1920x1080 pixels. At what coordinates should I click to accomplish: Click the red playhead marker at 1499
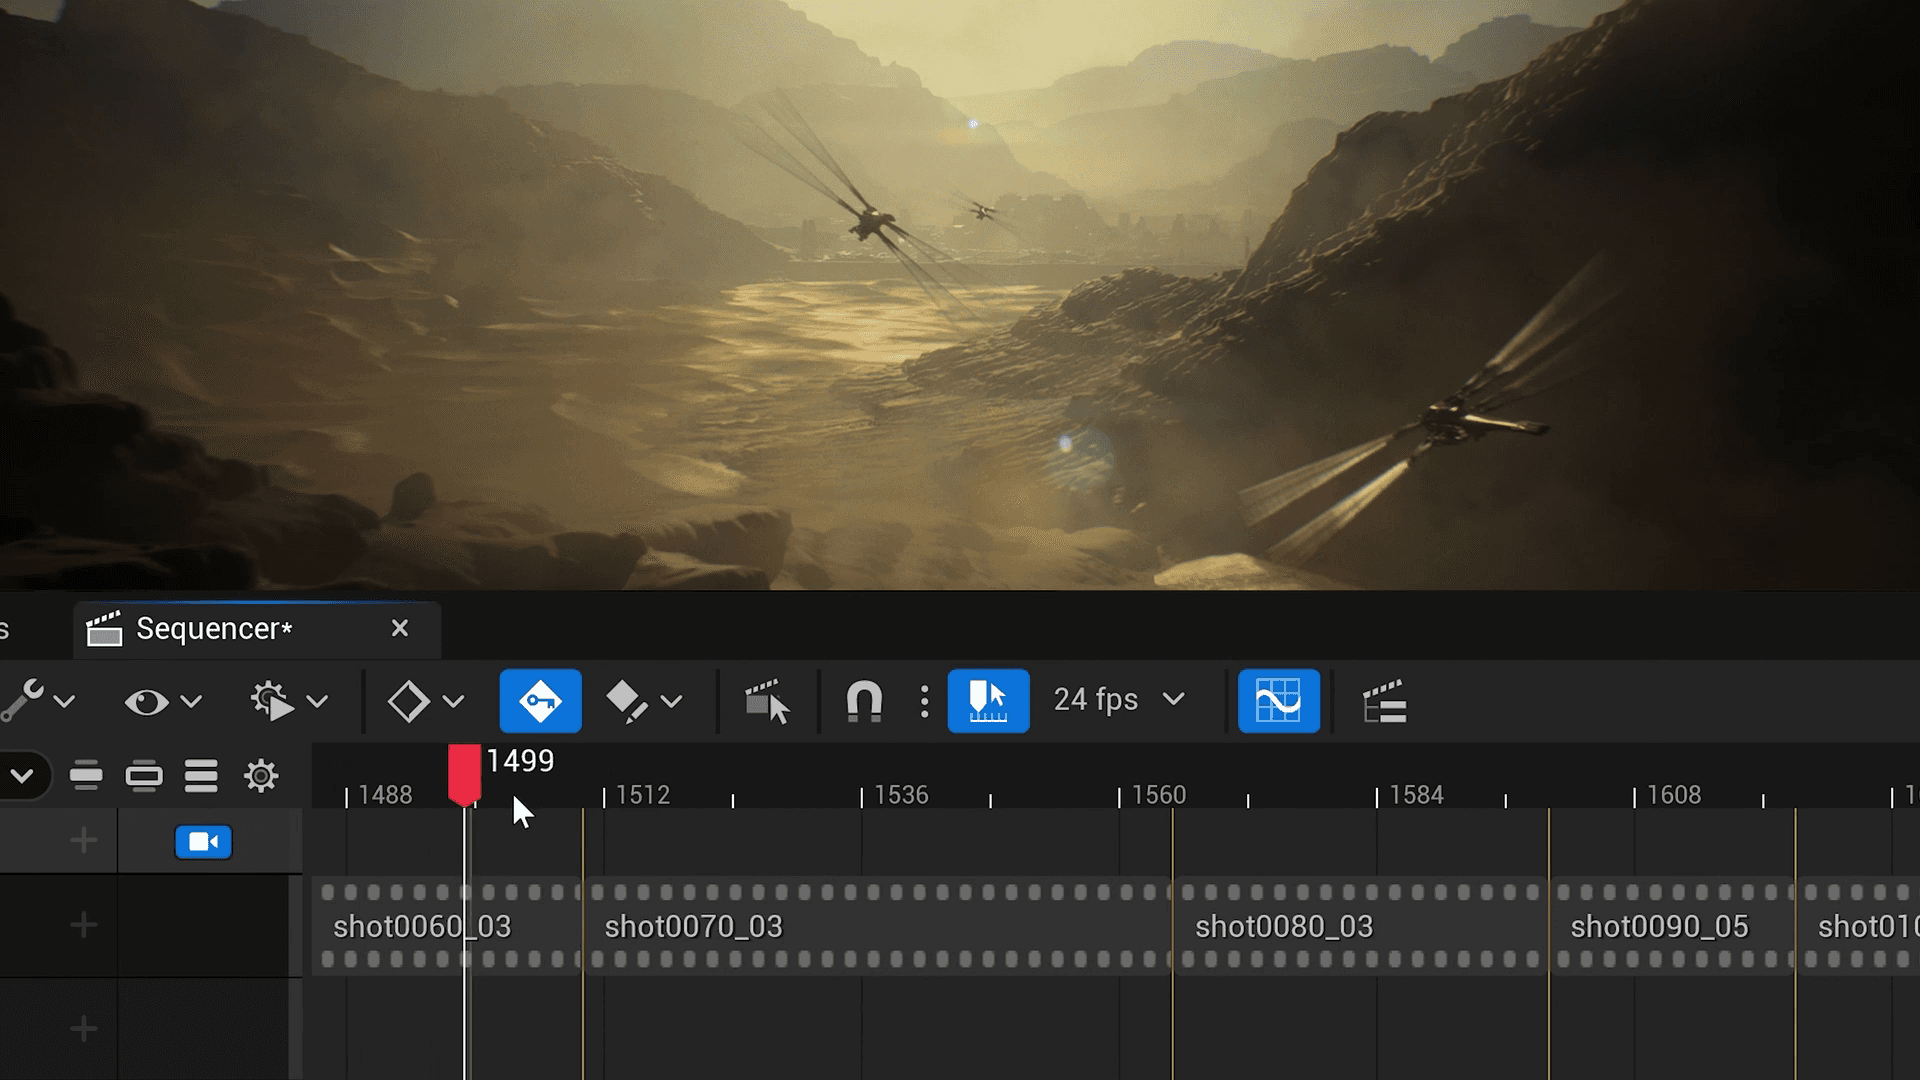click(464, 773)
